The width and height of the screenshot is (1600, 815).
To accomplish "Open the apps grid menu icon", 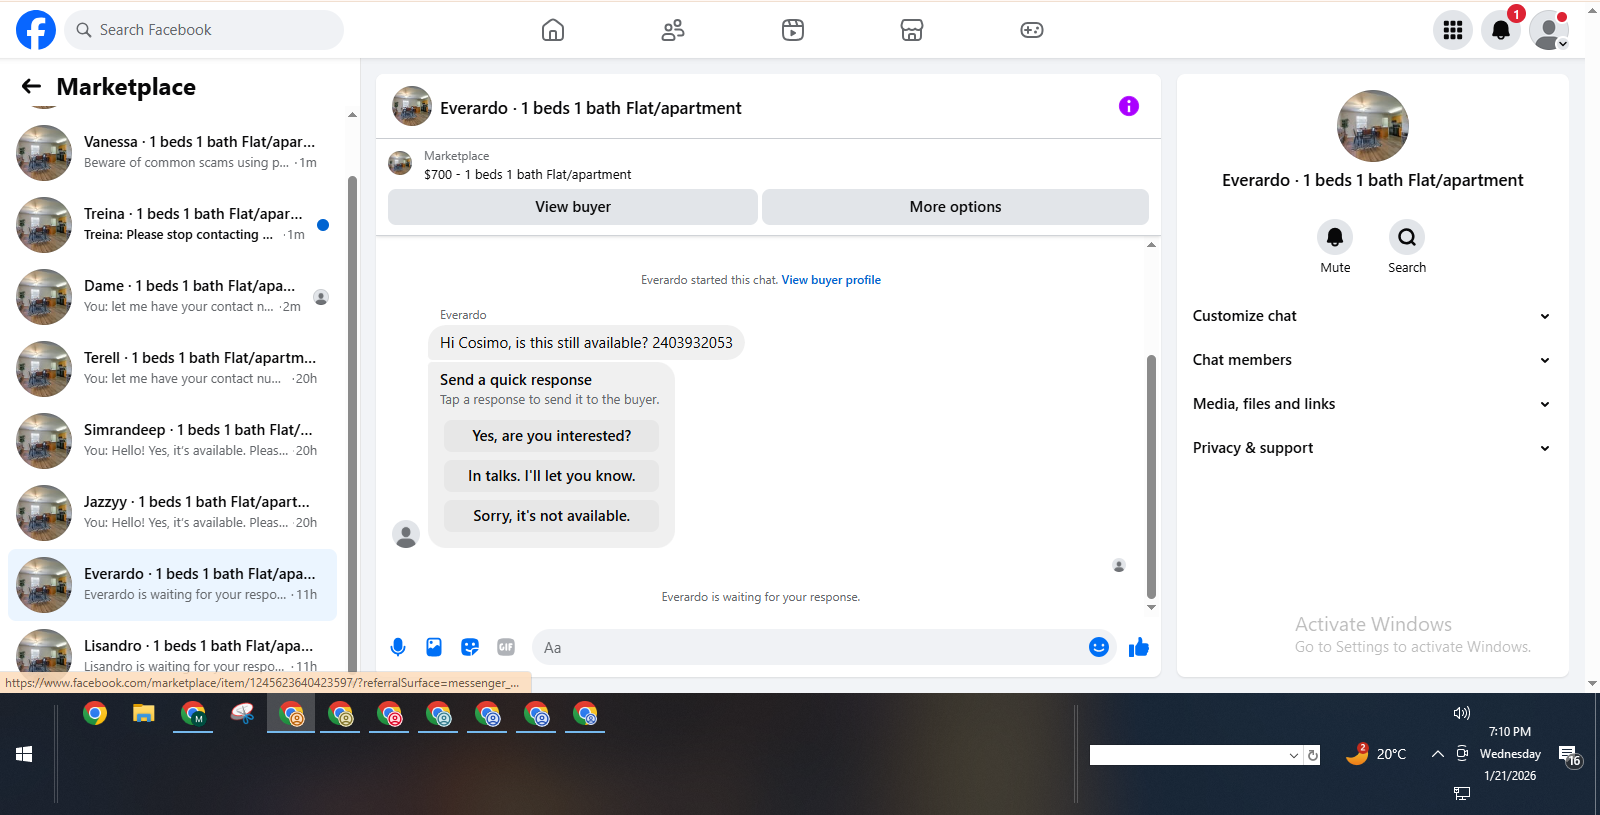I will point(1453,30).
